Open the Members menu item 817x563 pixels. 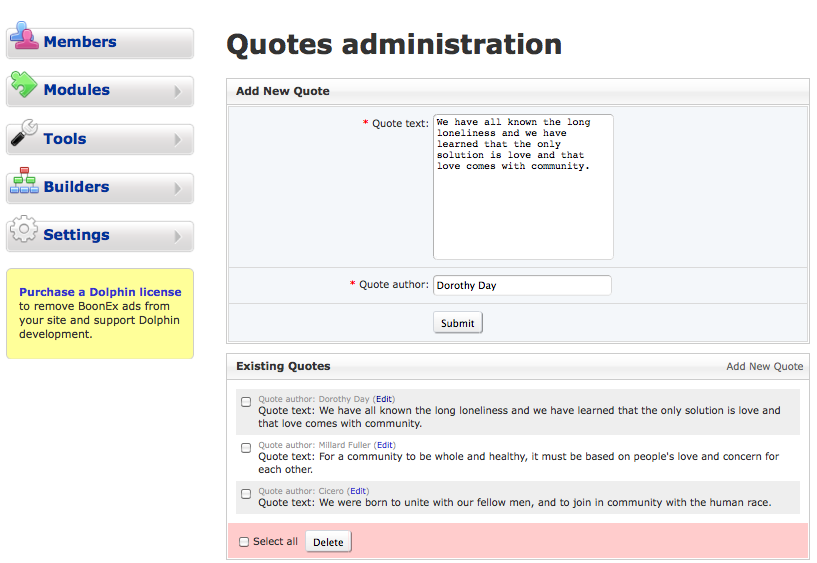point(80,42)
